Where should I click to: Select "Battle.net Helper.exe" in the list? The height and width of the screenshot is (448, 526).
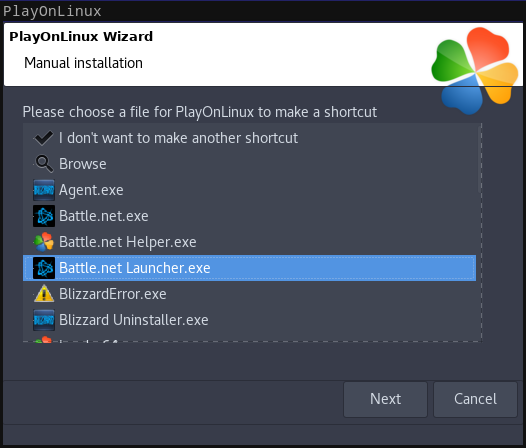coord(249,242)
